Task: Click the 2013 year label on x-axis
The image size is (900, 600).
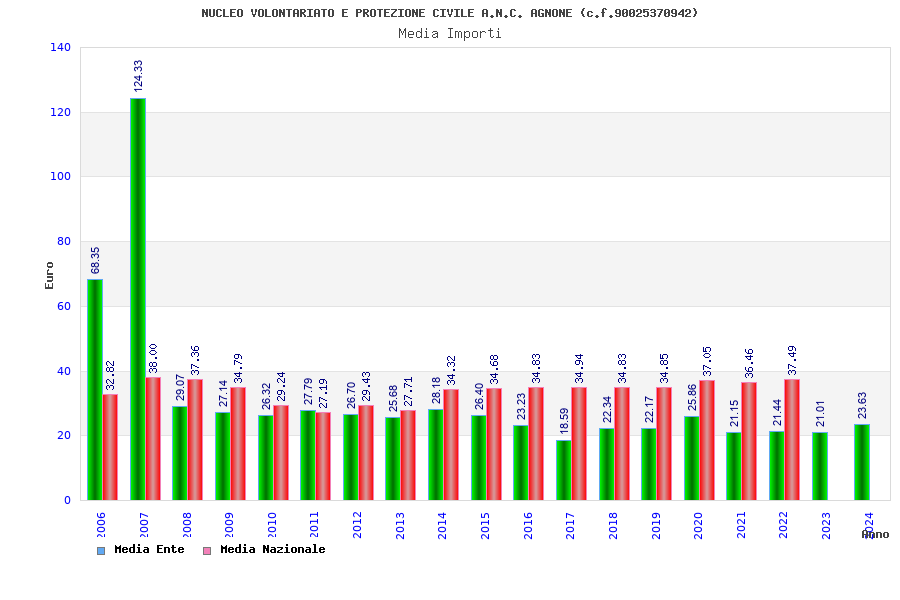Action: point(400,525)
